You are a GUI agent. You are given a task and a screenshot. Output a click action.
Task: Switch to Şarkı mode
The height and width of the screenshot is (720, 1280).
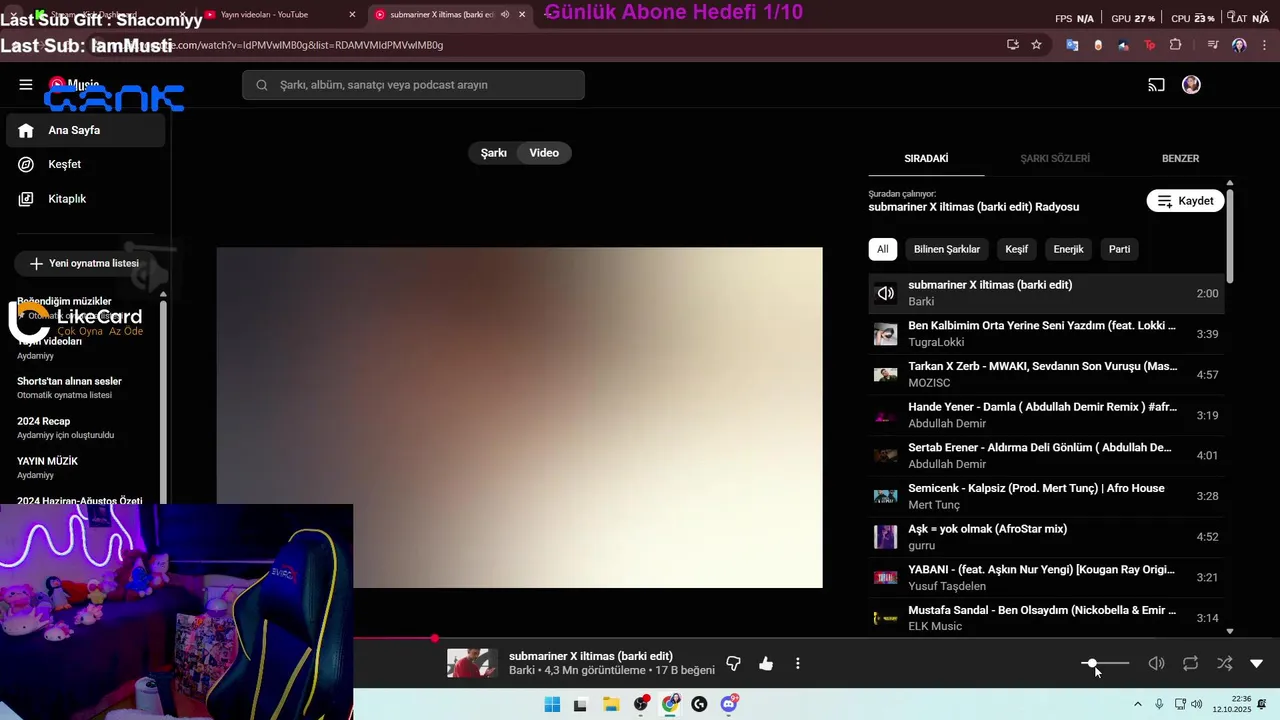pyautogui.click(x=494, y=153)
